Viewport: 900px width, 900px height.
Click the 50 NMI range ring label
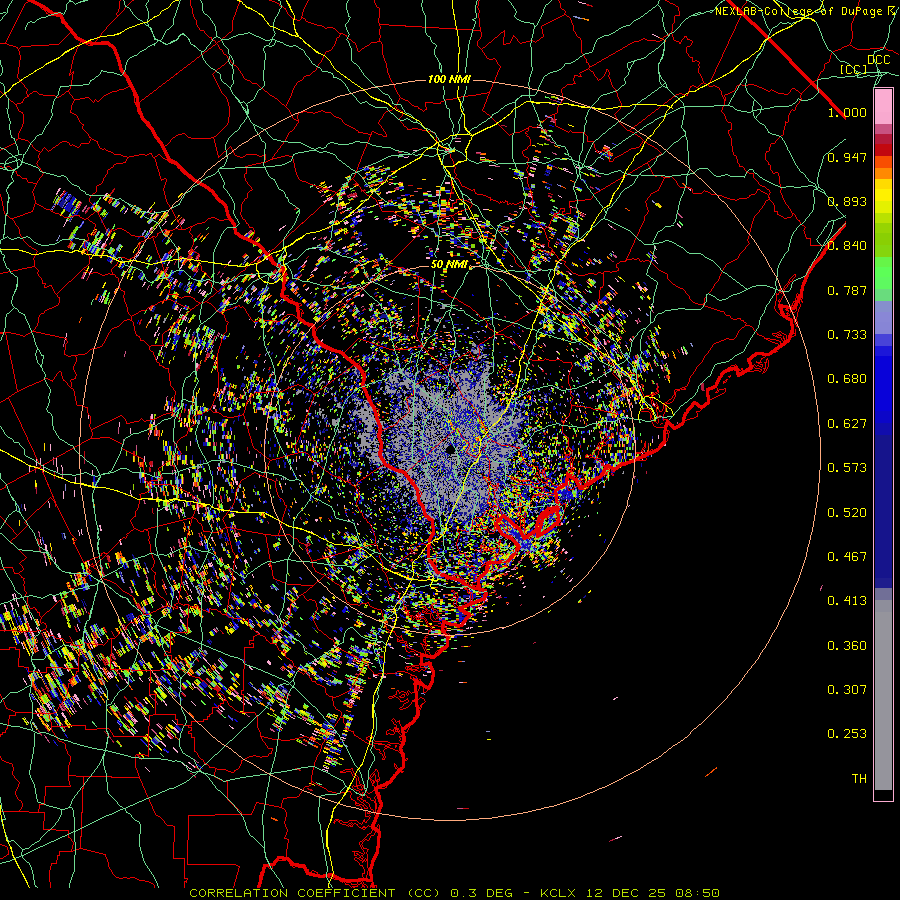pos(449,265)
